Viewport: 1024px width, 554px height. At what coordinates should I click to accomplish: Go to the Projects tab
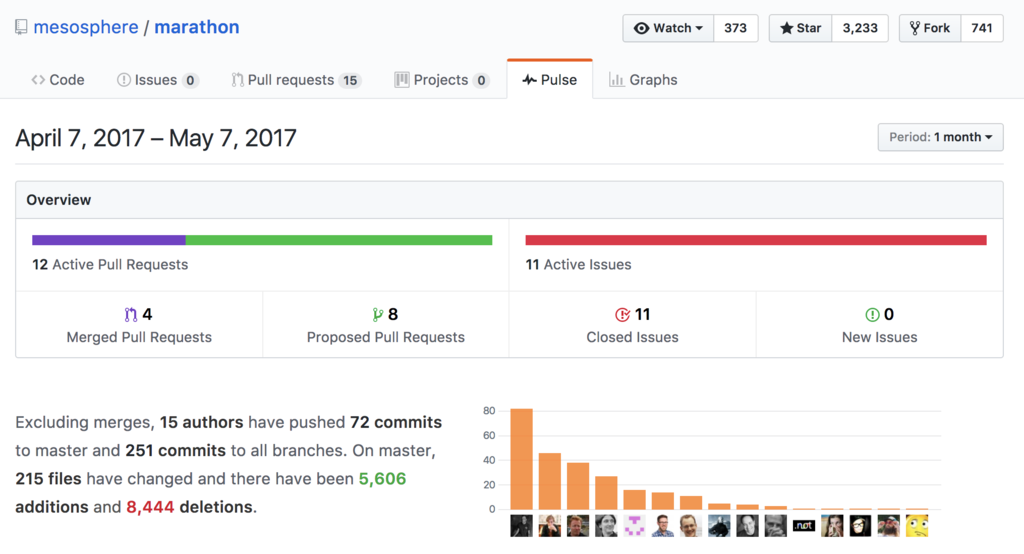(442, 80)
